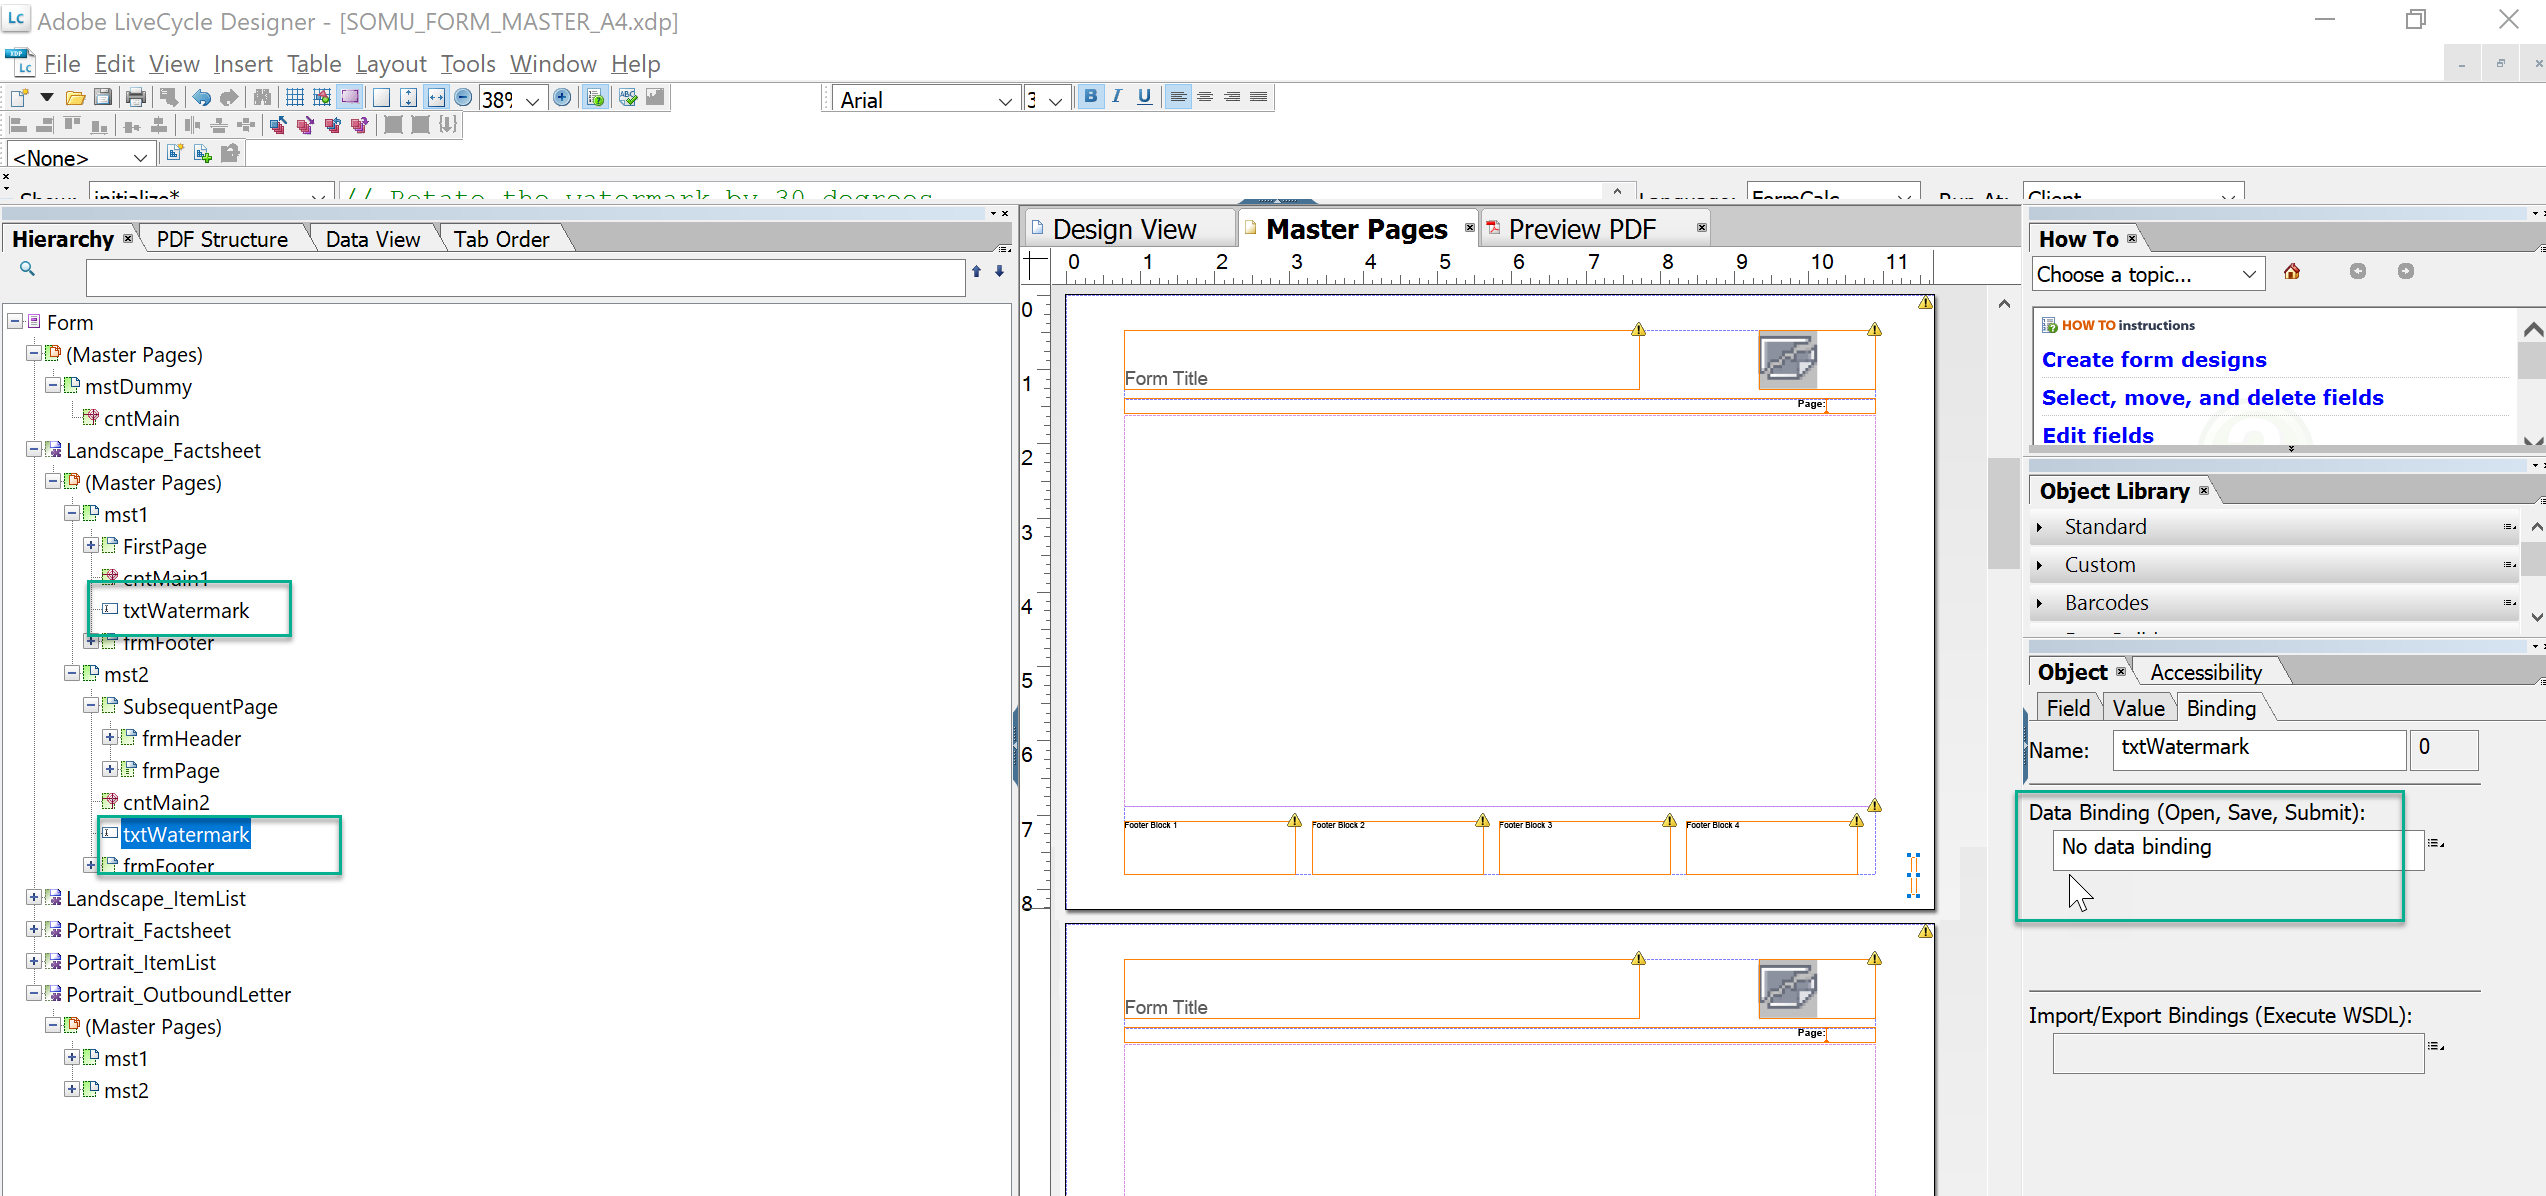Screen dimensions: 2546x1196
Task: Select cntMain2 in hierarchy
Action: (x=166, y=802)
